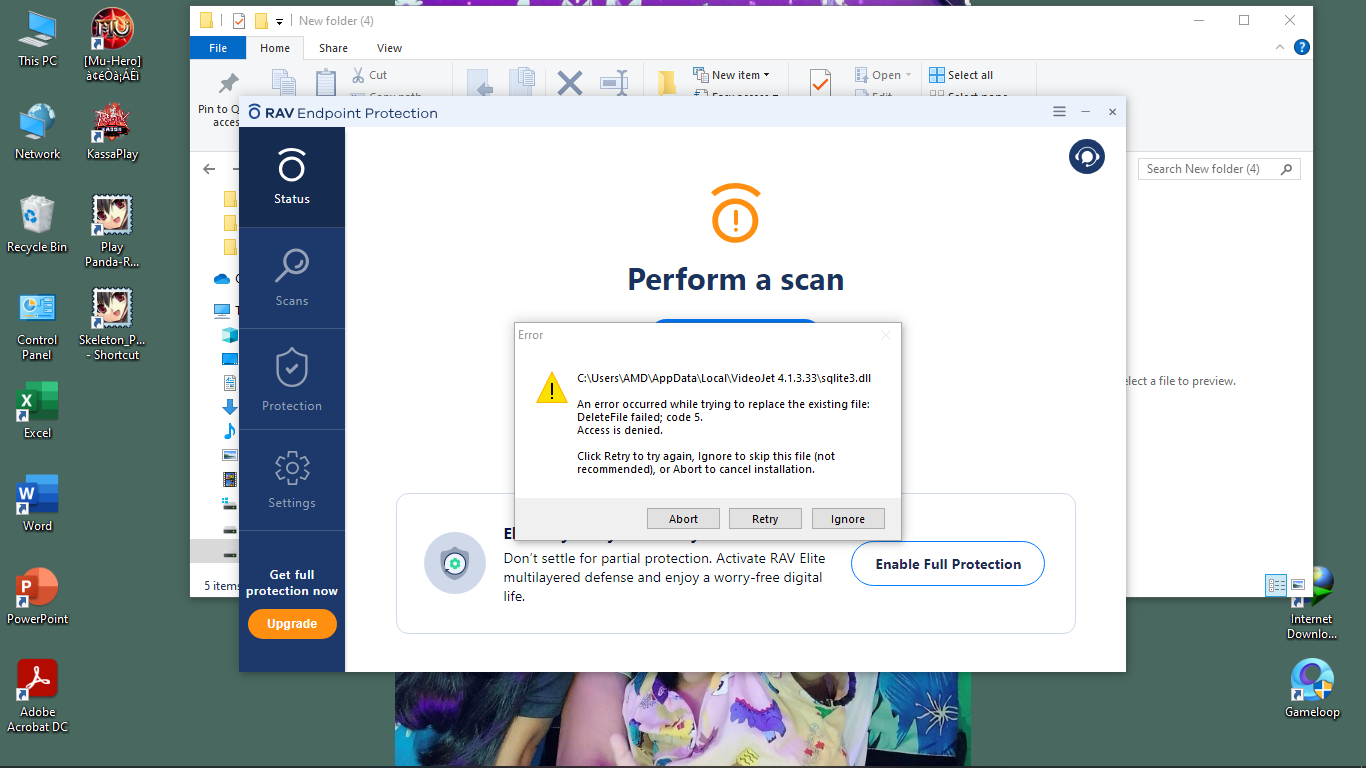Switch to details view layout icon
The image size is (1366, 768).
[x=1276, y=585]
